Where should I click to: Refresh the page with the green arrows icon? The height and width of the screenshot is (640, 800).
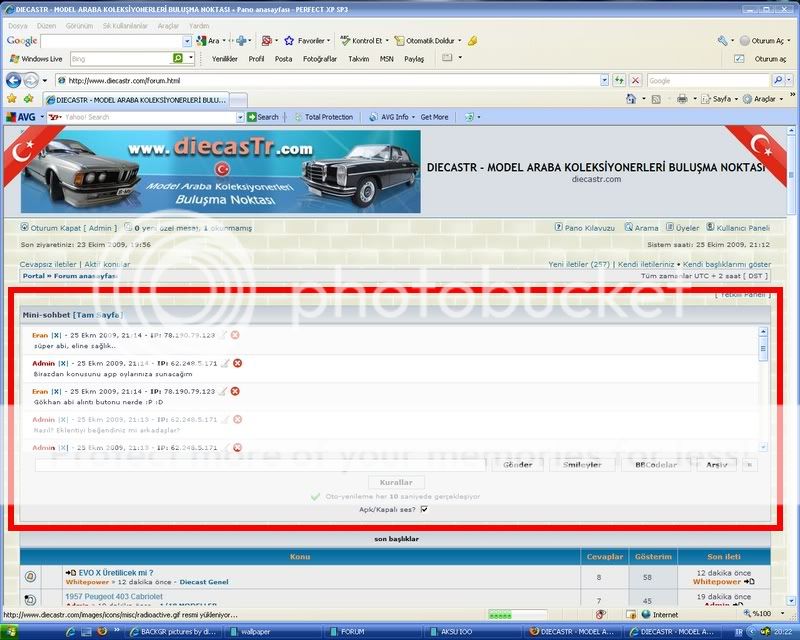619,80
